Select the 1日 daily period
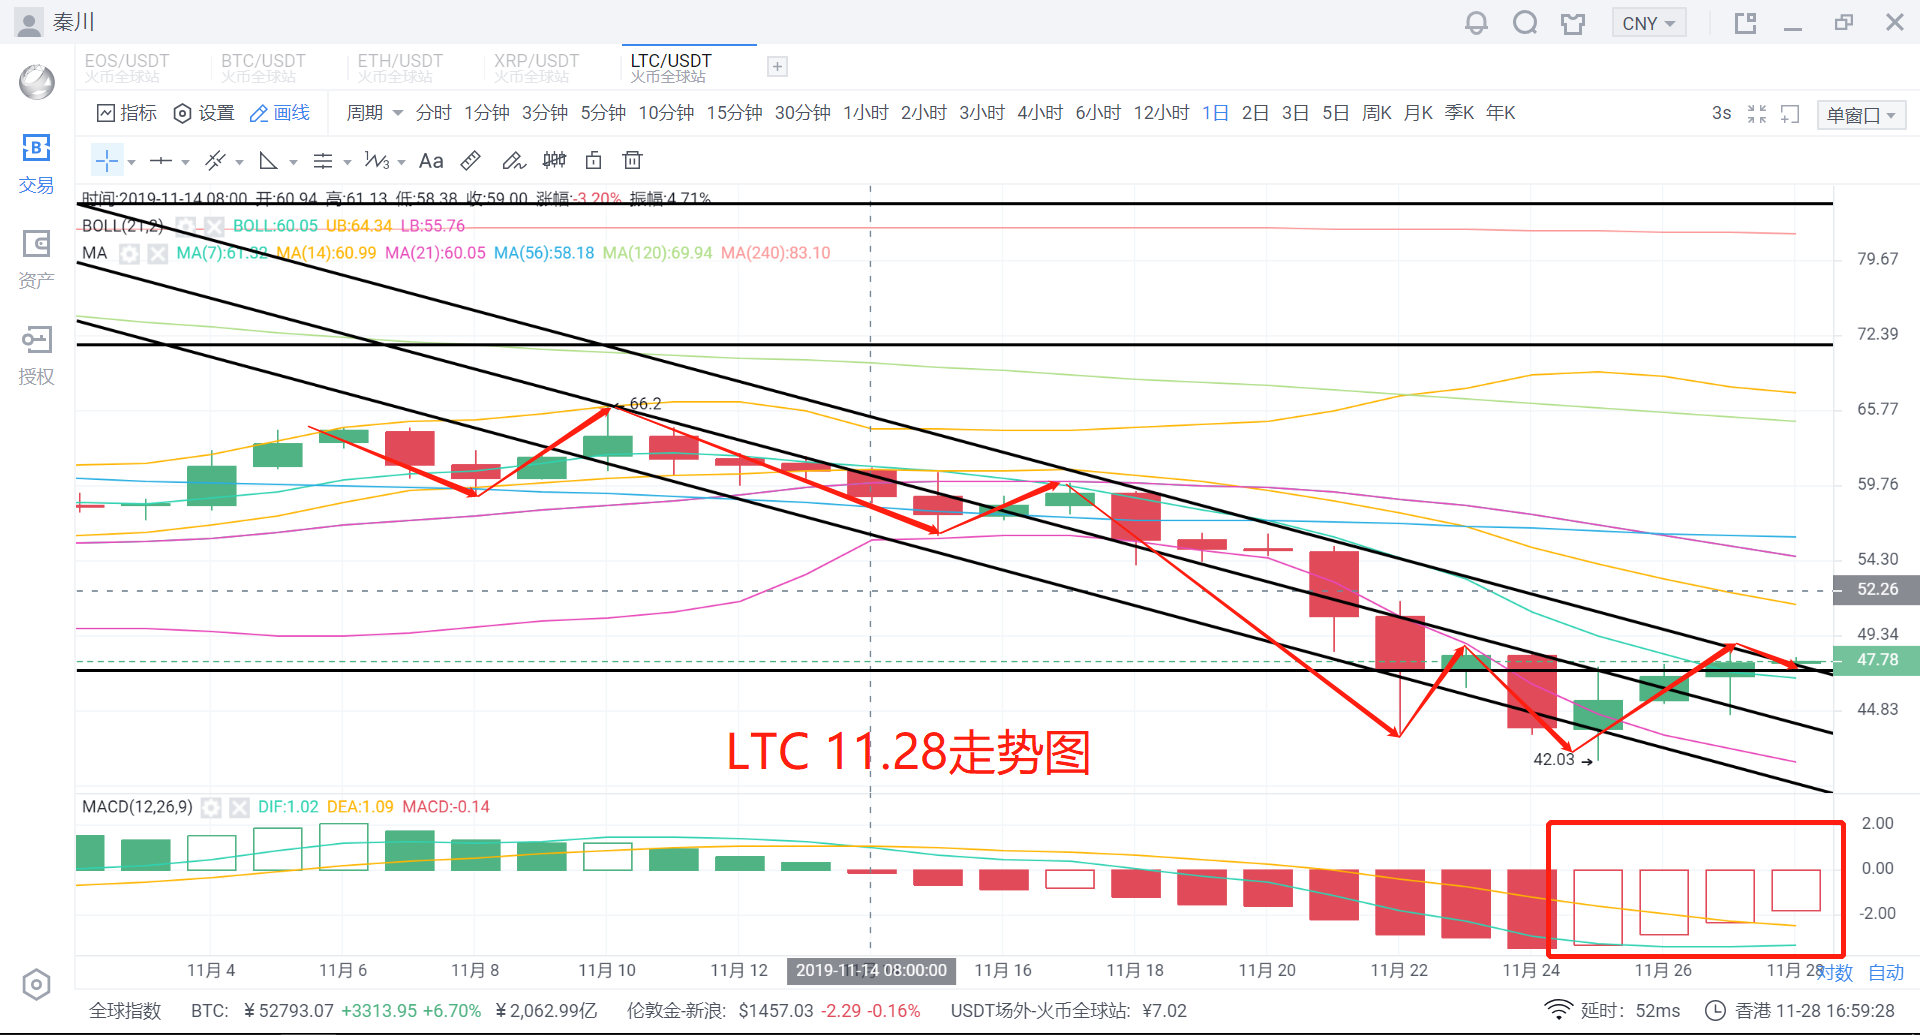1920x1035 pixels. (1215, 113)
